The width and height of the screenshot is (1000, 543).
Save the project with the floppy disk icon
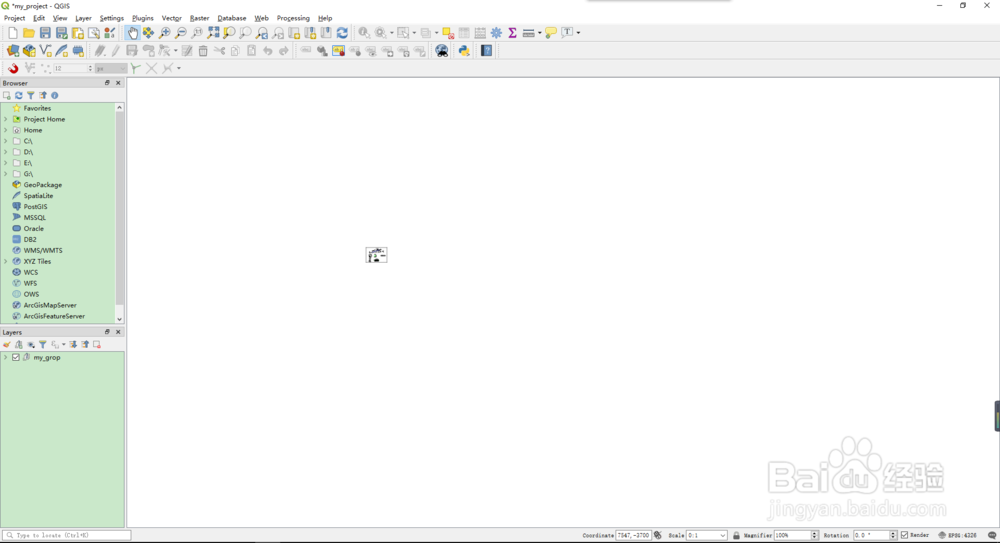tap(45, 33)
